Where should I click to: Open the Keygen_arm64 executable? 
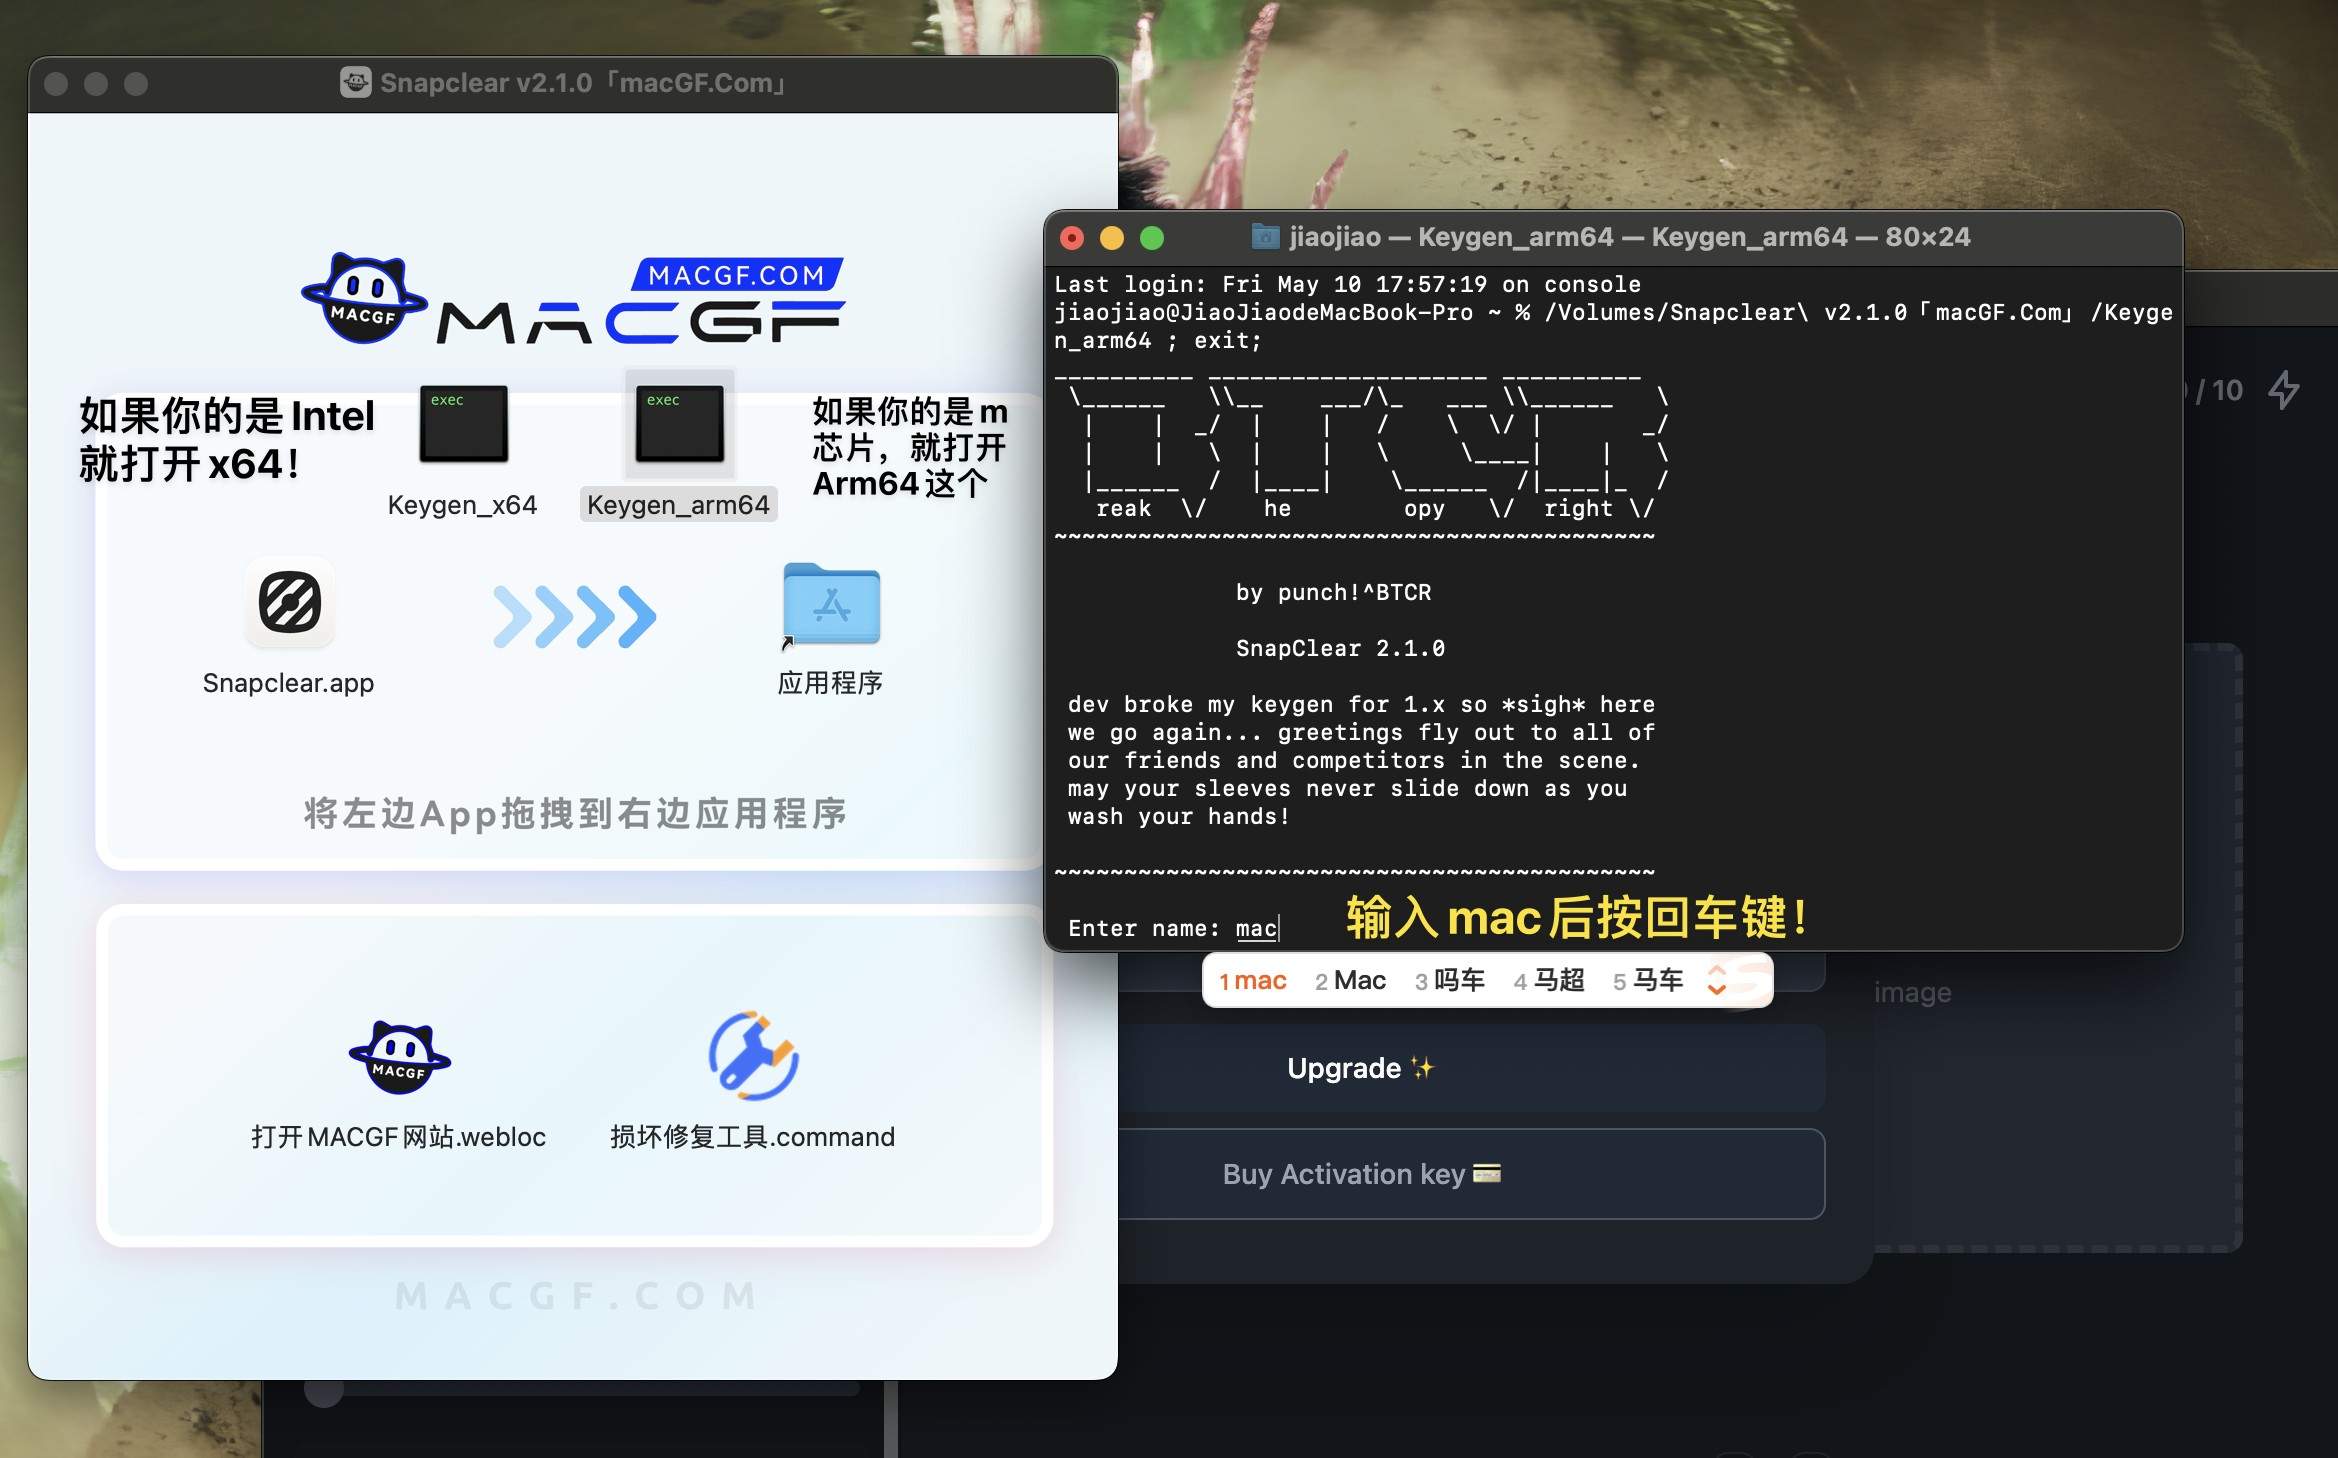pos(679,424)
